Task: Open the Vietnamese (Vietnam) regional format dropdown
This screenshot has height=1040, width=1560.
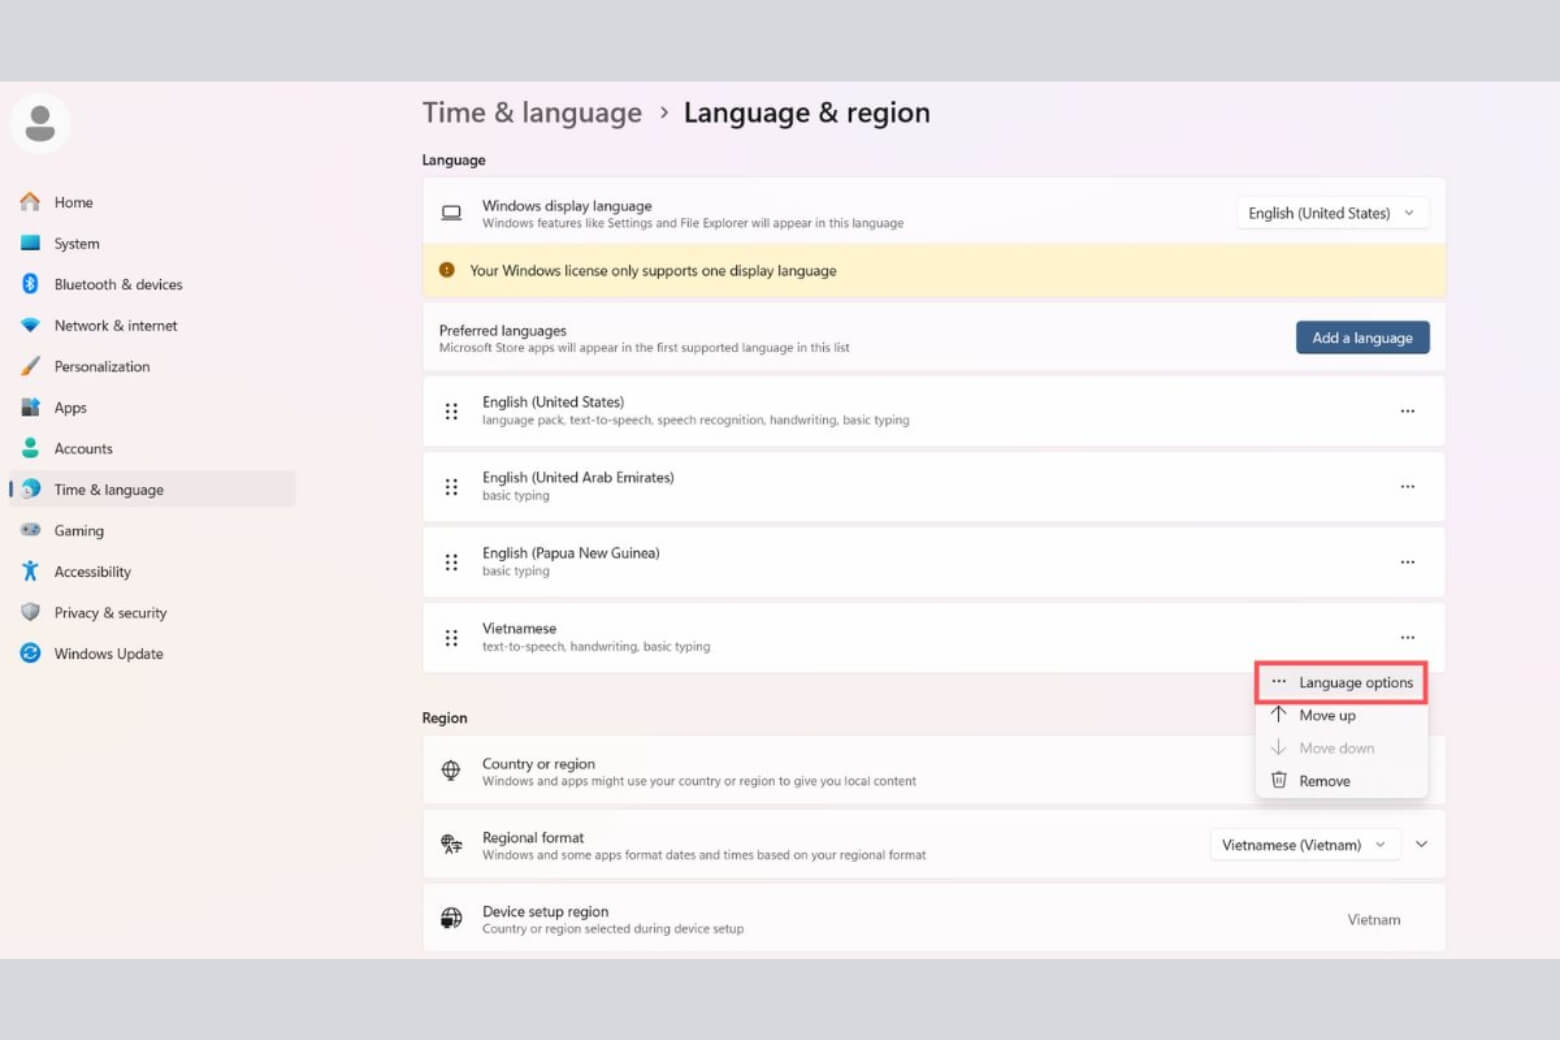Action: [x=1304, y=844]
